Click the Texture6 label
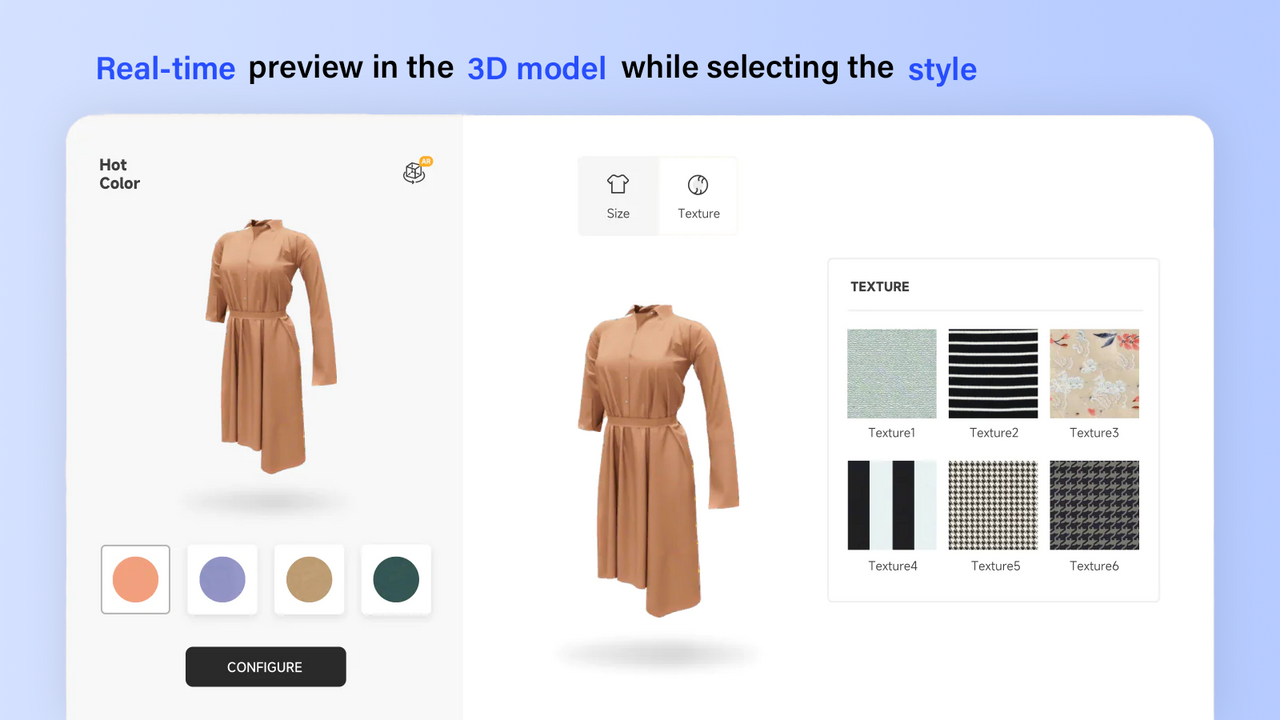 coord(1094,566)
